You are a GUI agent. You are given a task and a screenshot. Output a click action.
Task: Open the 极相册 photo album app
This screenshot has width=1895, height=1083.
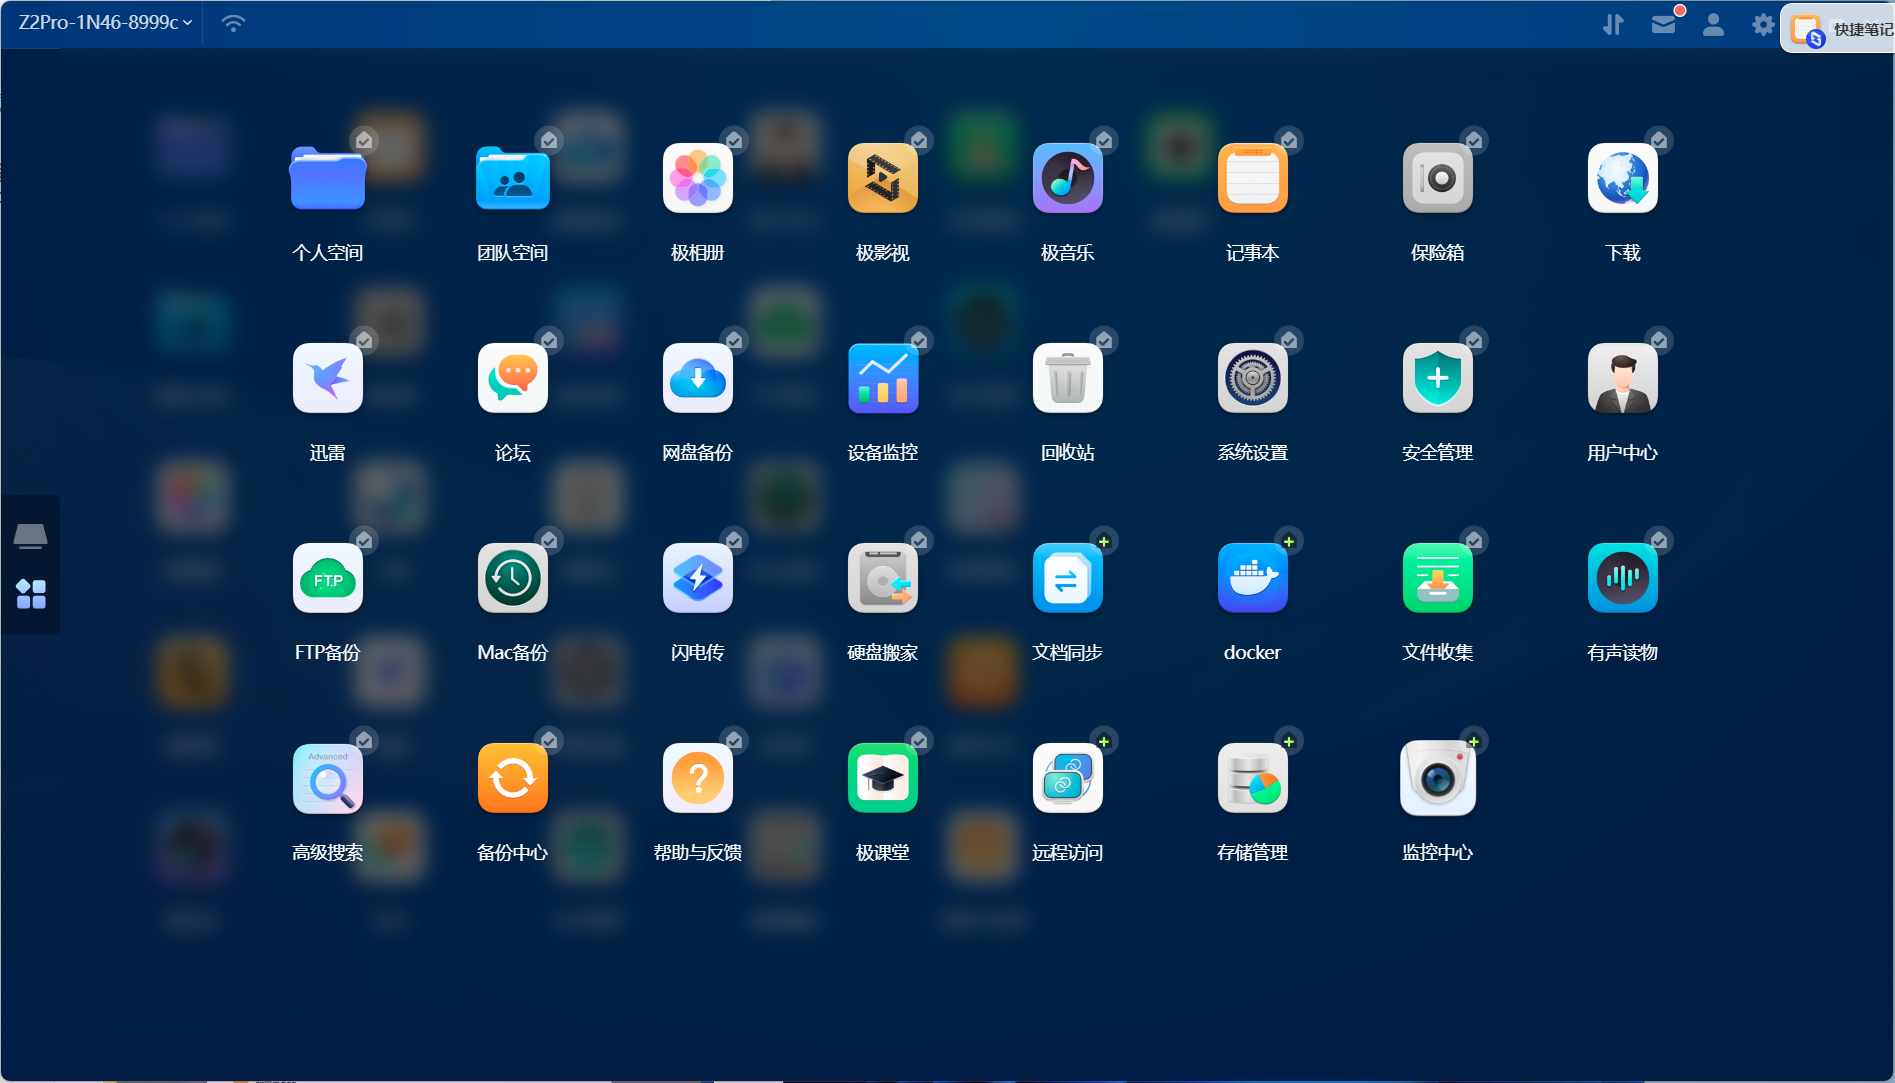(697, 179)
